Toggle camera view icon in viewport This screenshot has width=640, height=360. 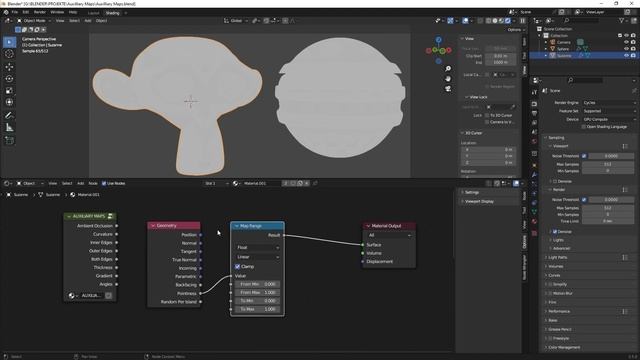click(x=448, y=88)
